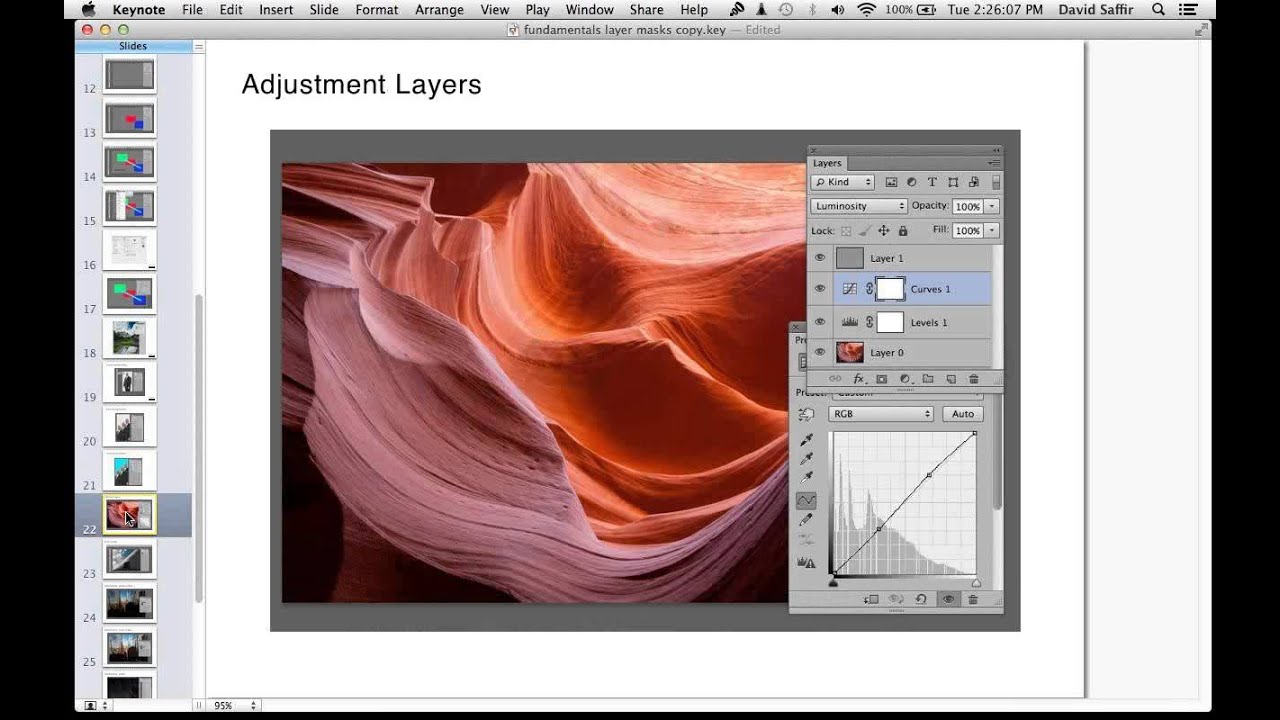The width and height of the screenshot is (1280, 720).
Task: Click the Wi-Fi icon in menu bar
Action: point(866,9)
